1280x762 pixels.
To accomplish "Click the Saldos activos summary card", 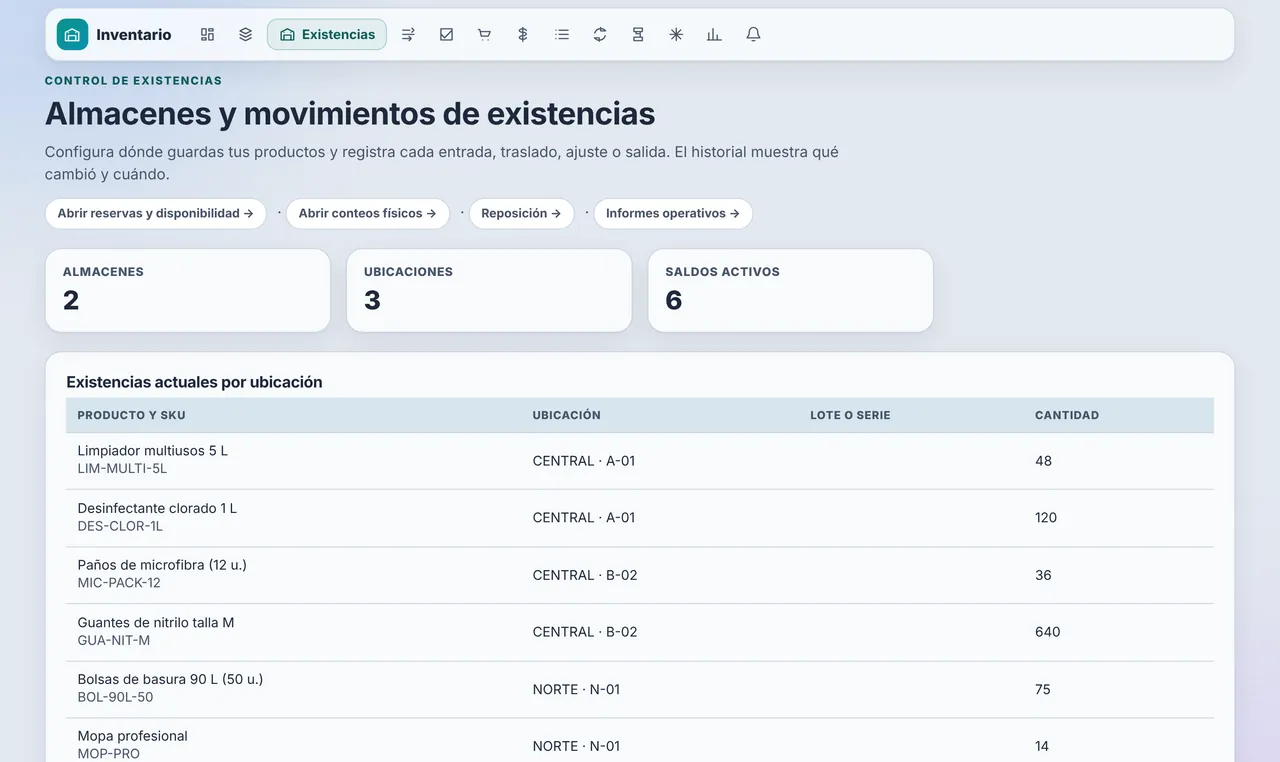I will (790, 290).
